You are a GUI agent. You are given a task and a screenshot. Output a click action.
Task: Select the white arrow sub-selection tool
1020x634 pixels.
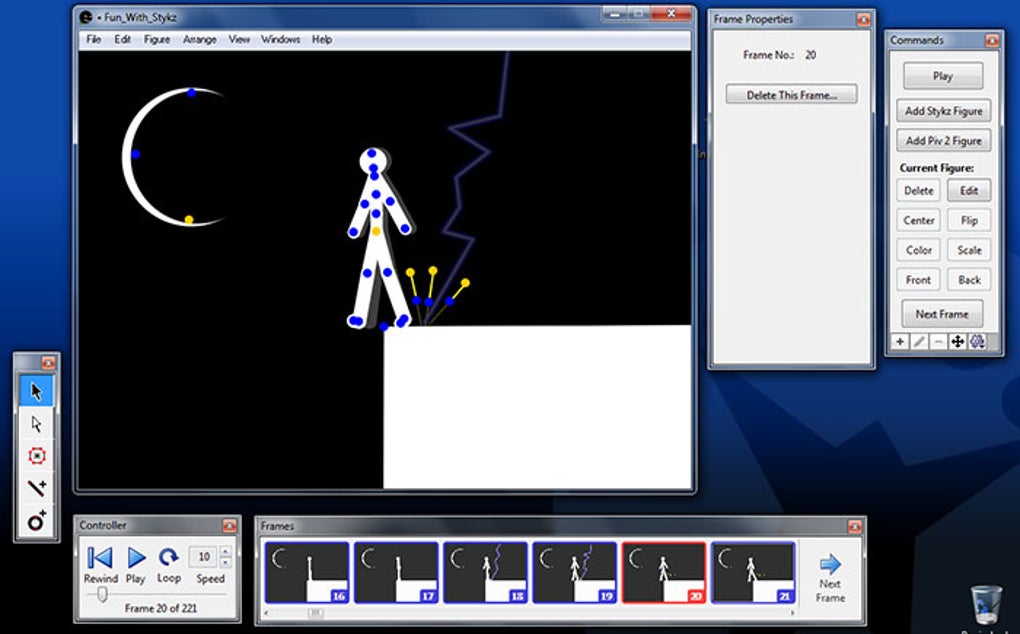[36, 424]
